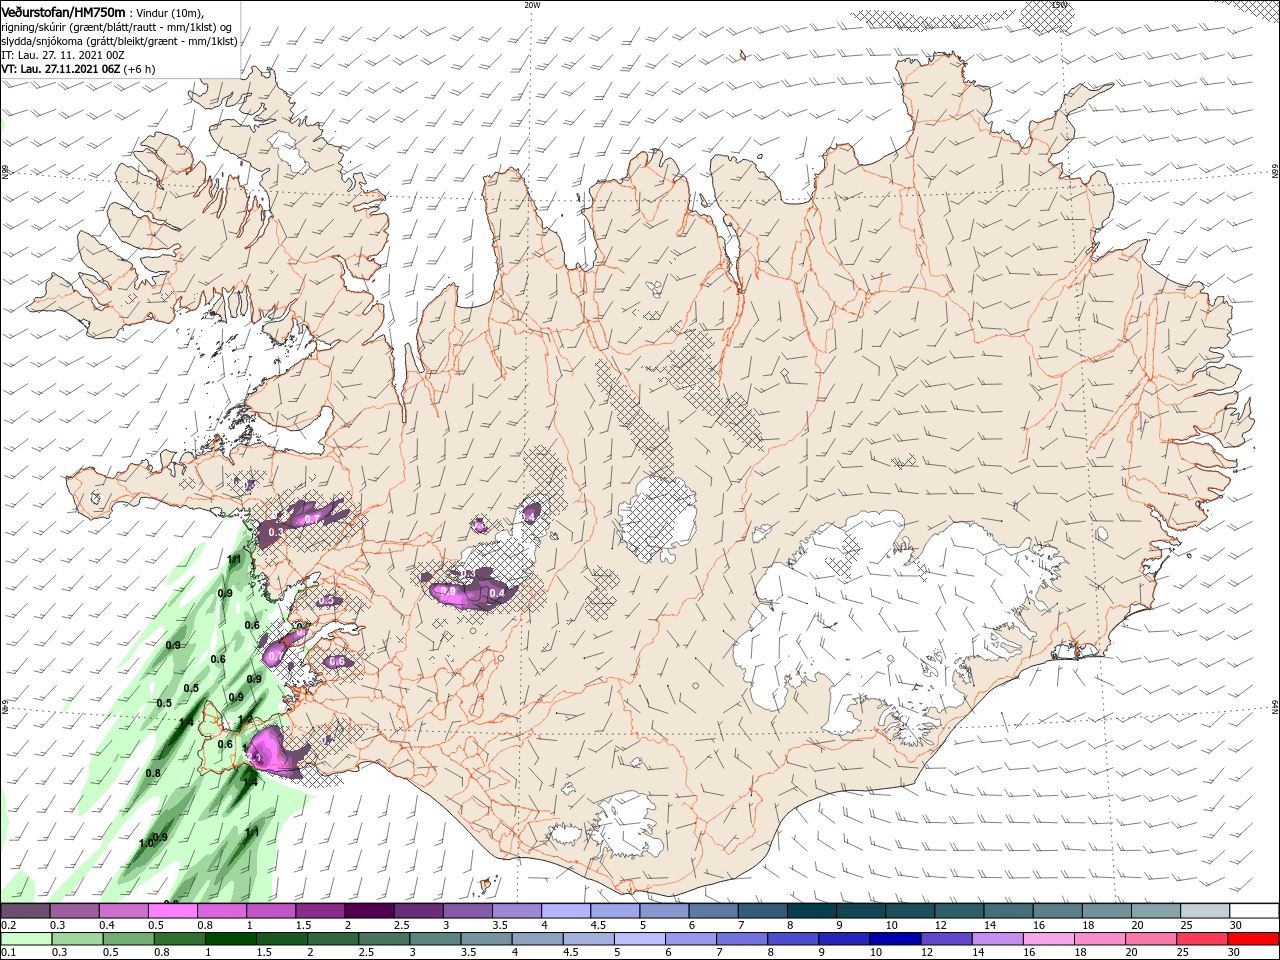Pick the light pink rain swatch between 16 and 18
This screenshot has width=1280, height=960.
1048,939
